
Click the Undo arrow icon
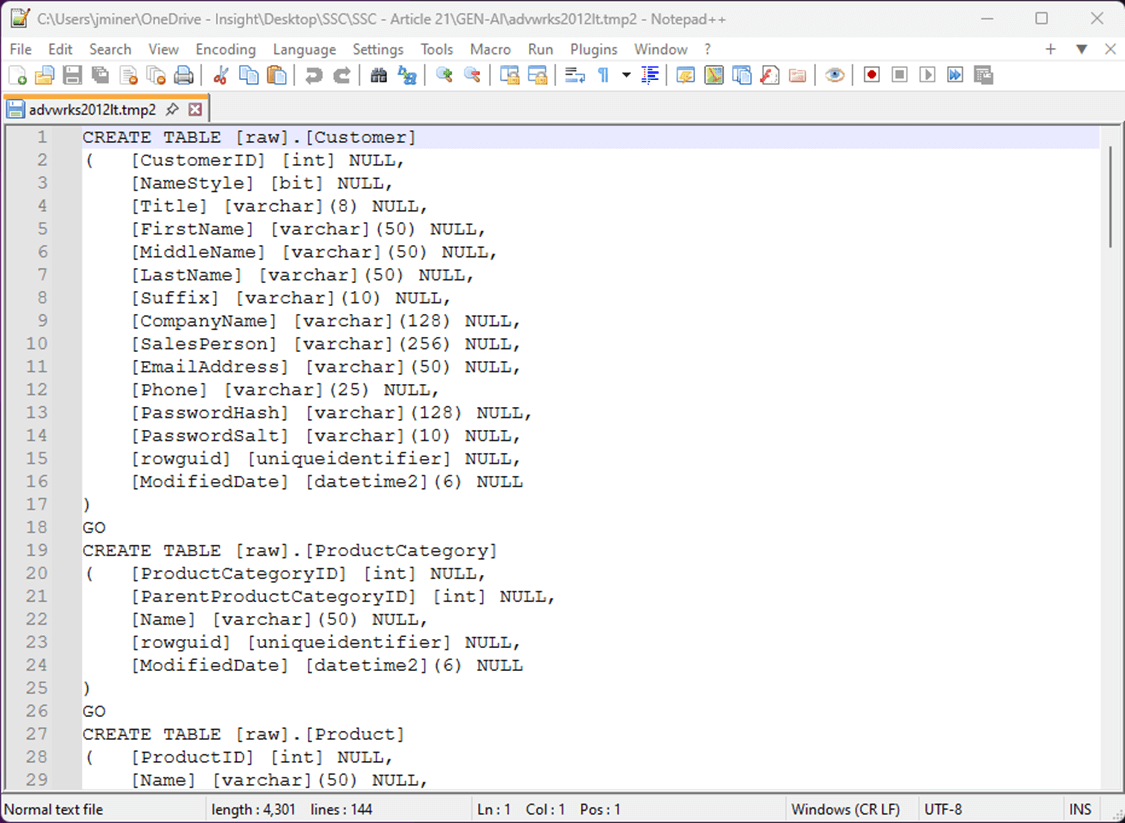tap(314, 75)
